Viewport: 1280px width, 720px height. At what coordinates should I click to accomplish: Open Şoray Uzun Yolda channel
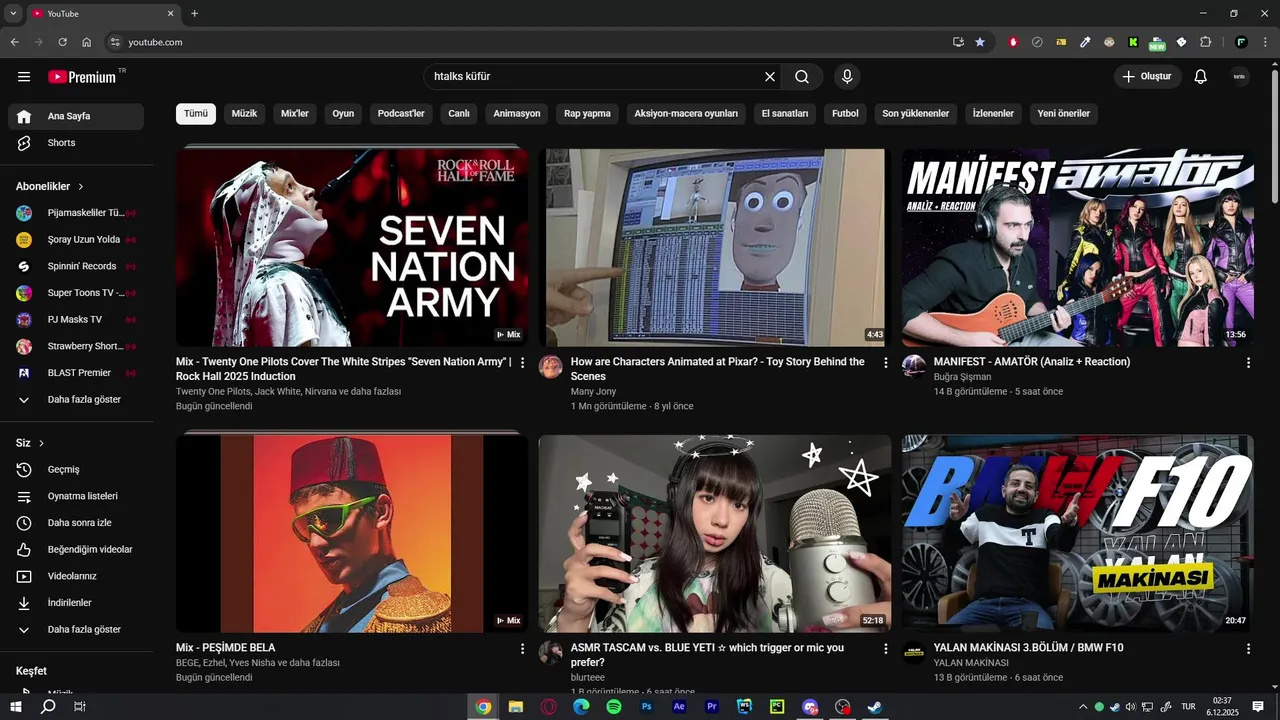tap(76, 240)
